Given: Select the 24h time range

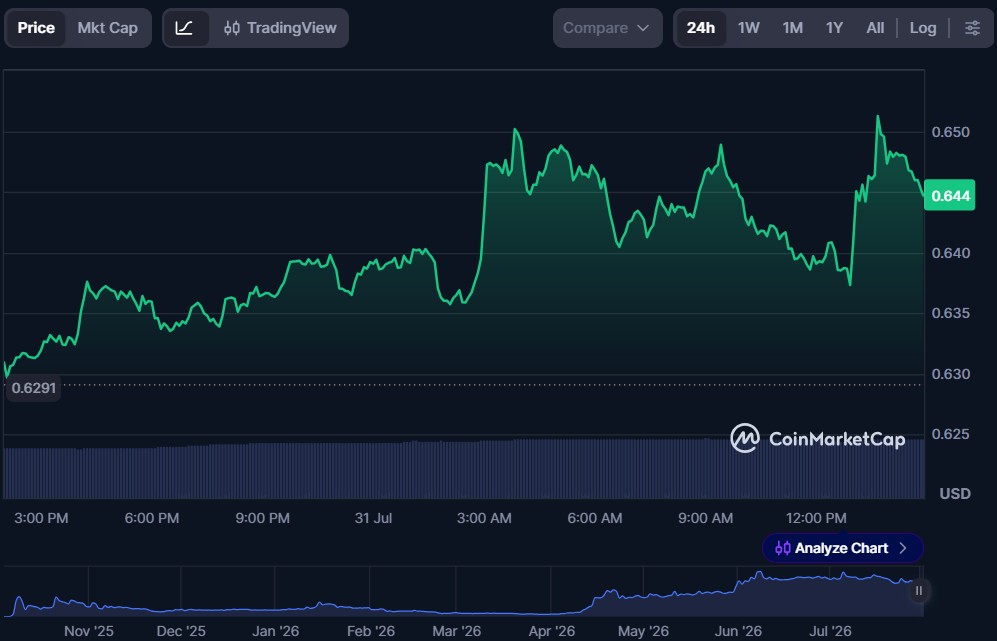Looking at the screenshot, I should (x=701, y=28).
